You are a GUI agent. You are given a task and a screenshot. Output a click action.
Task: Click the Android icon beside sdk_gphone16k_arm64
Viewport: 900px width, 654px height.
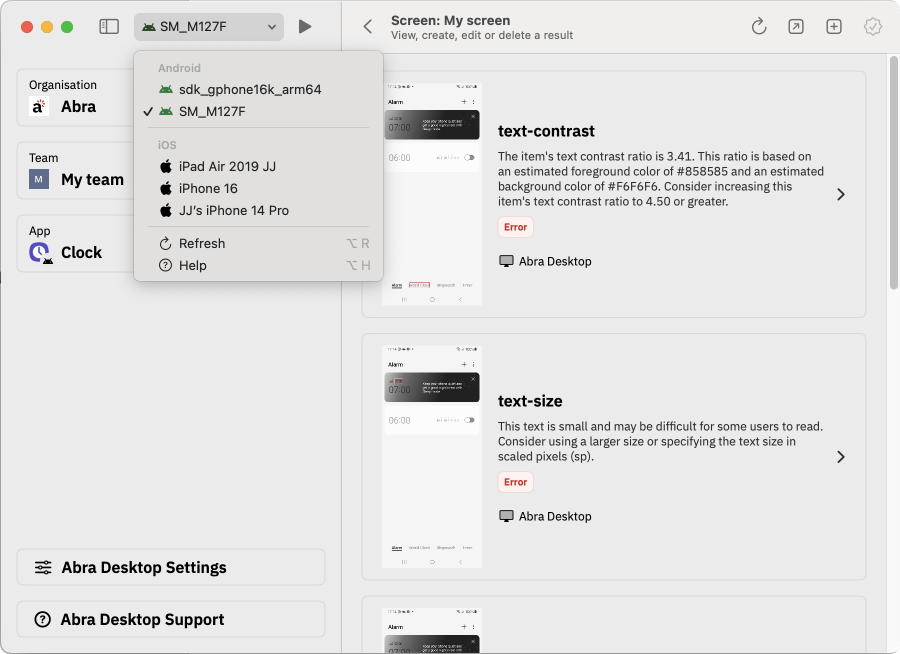pyautogui.click(x=166, y=90)
